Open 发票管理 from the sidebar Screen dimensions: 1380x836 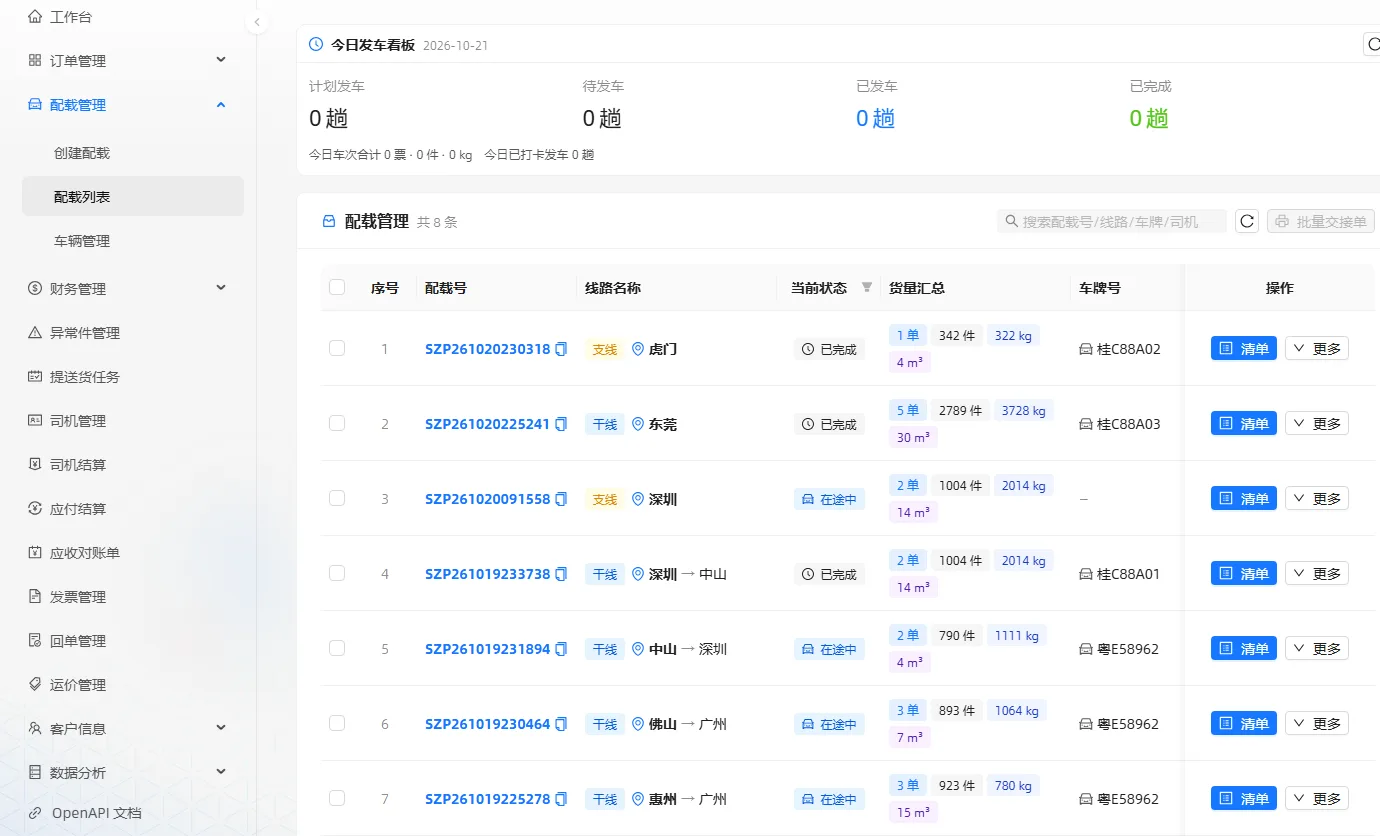click(132, 597)
